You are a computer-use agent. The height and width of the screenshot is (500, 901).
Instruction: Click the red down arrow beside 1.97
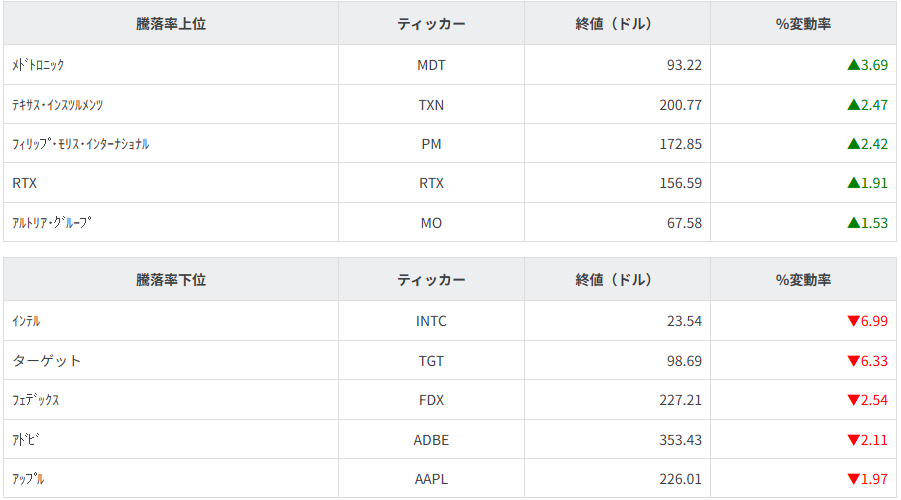click(853, 479)
